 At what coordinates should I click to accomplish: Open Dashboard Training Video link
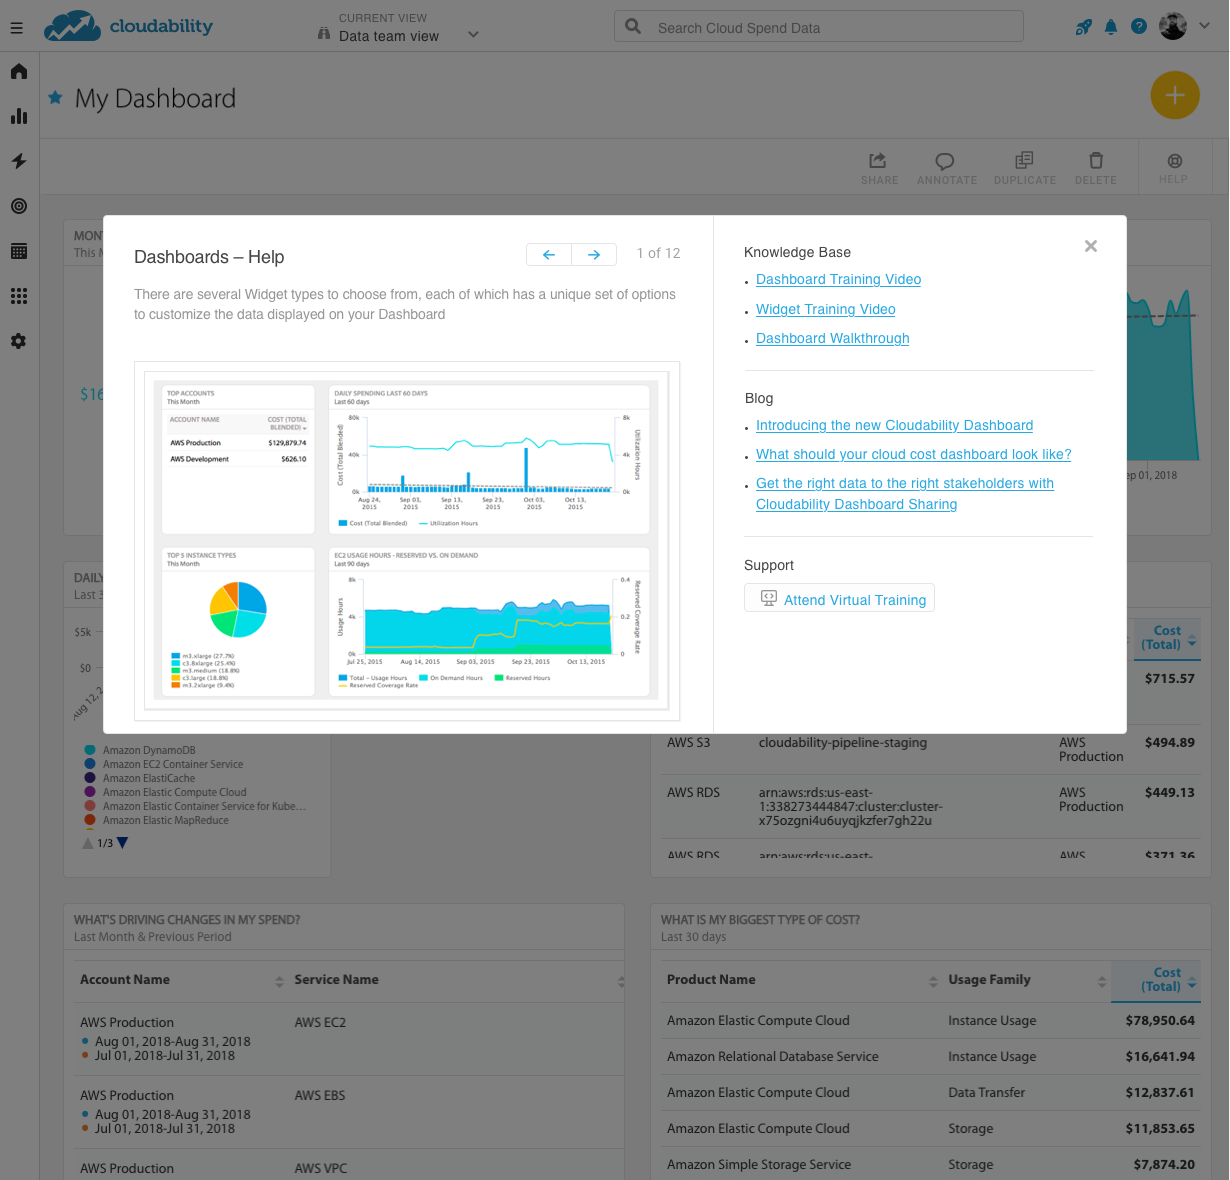pyautogui.click(x=838, y=280)
